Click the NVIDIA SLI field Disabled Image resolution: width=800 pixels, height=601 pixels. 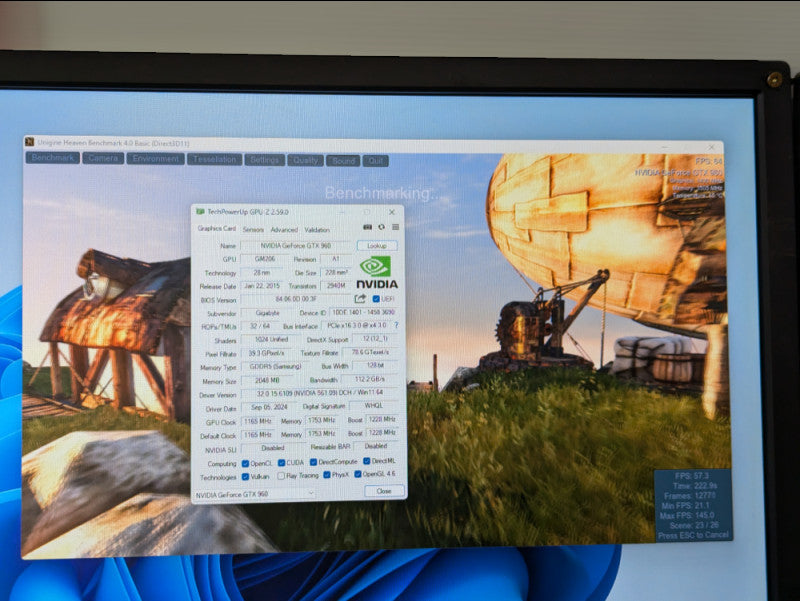coord(272,448)
